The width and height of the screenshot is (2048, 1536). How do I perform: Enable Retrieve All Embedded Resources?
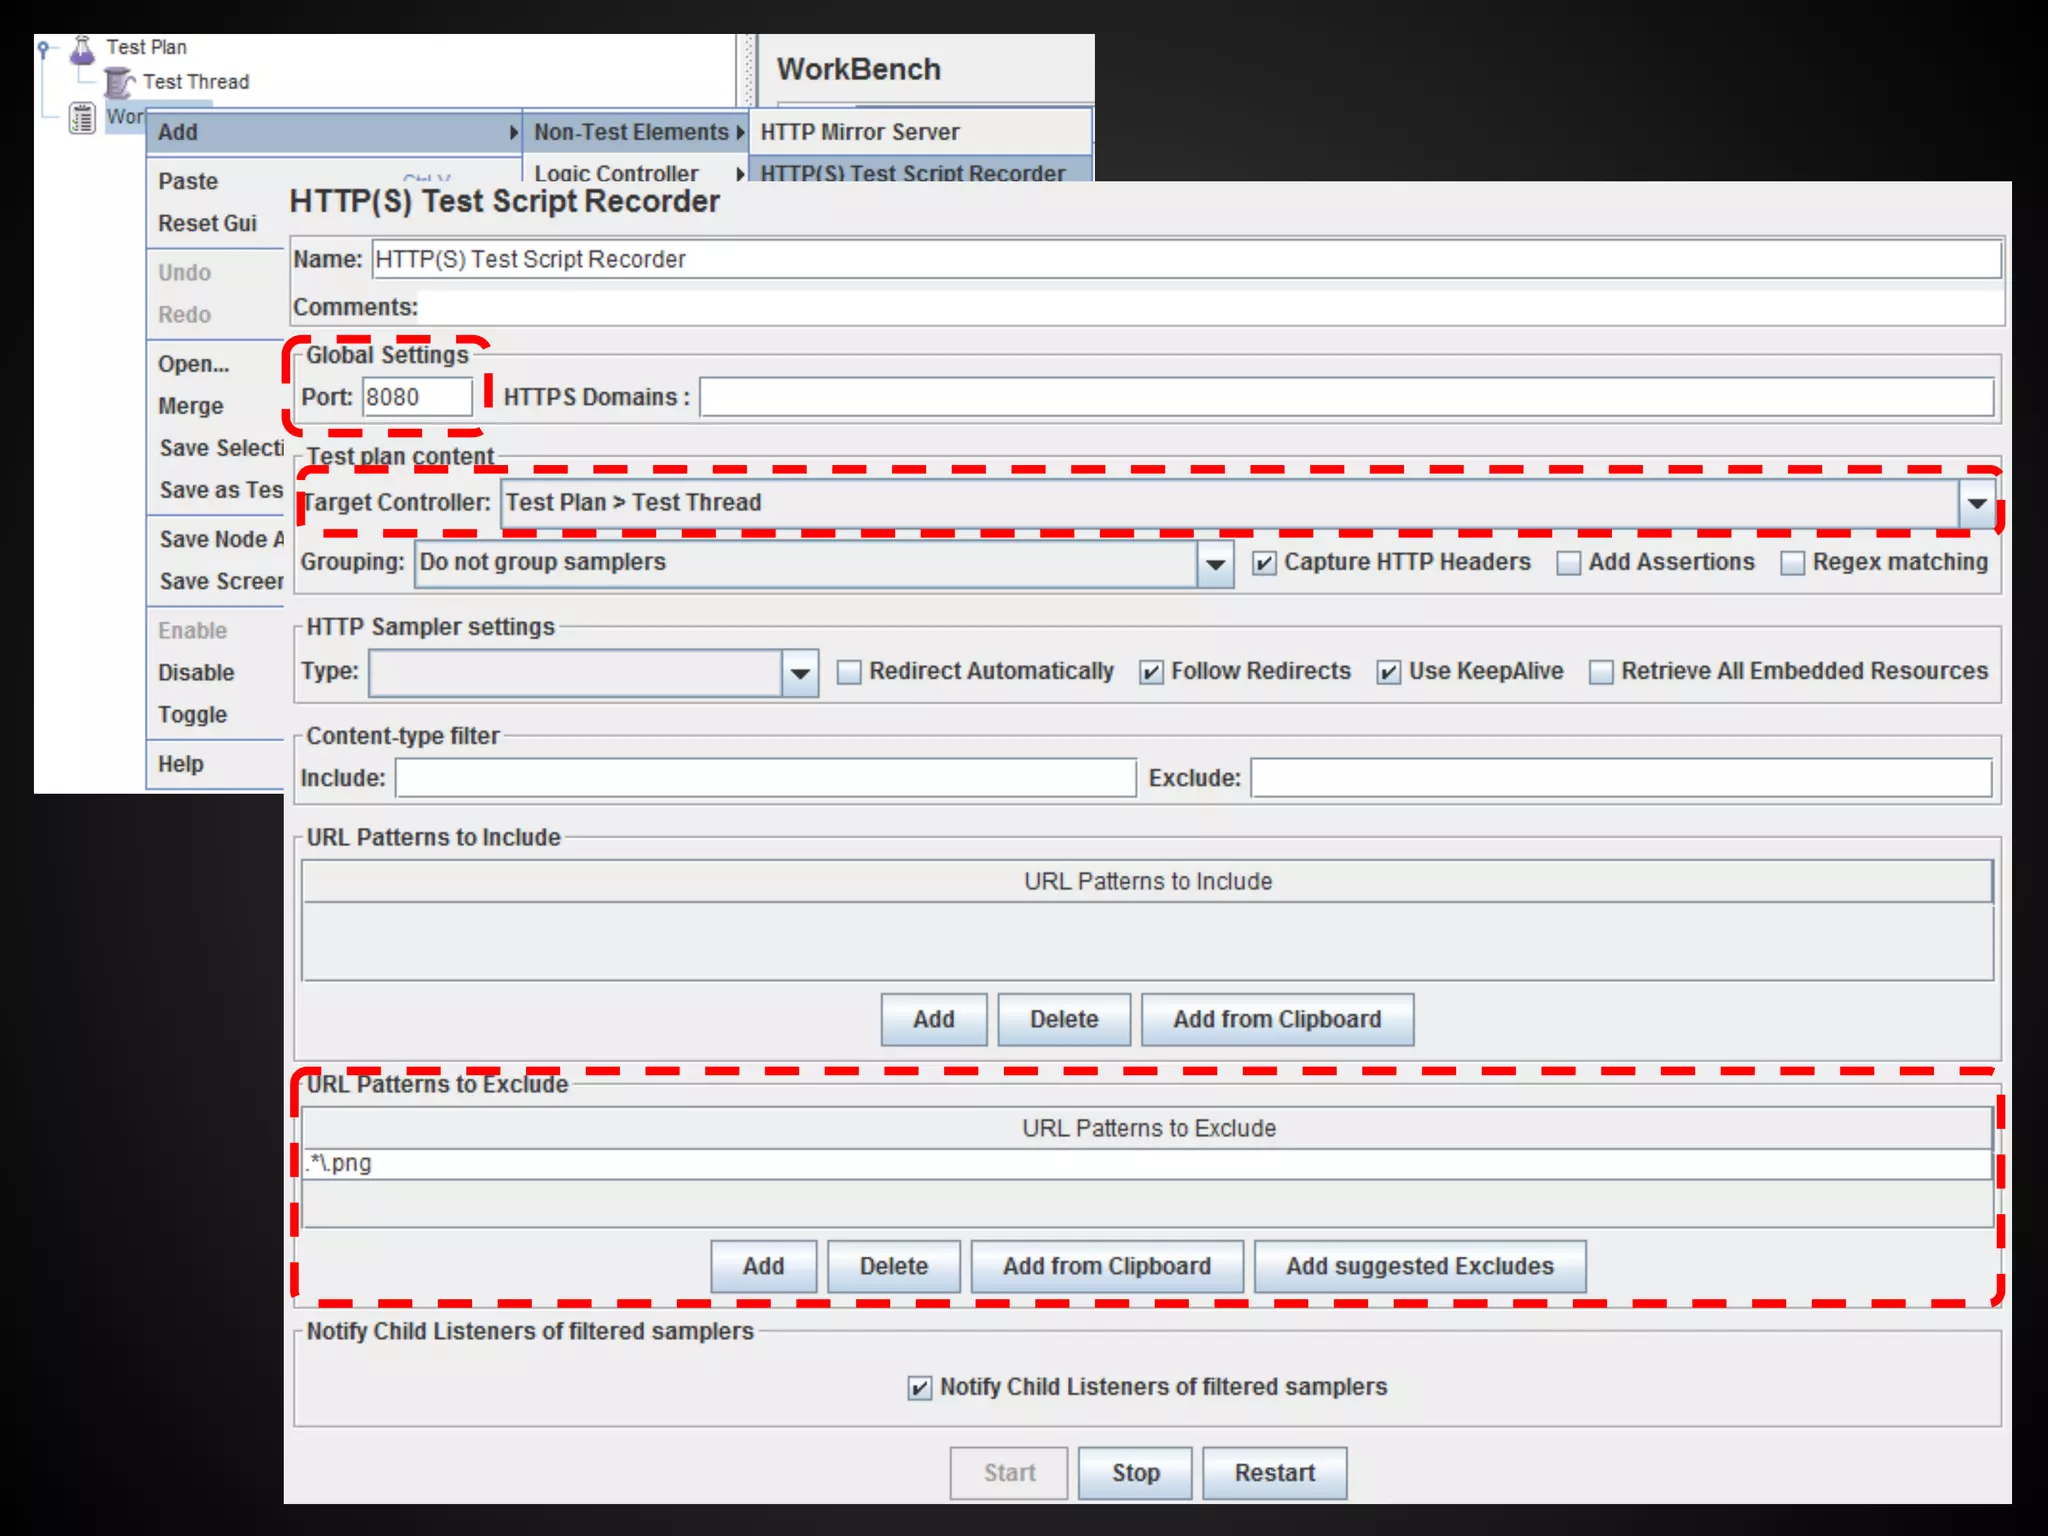click(x=1601, y=673)
